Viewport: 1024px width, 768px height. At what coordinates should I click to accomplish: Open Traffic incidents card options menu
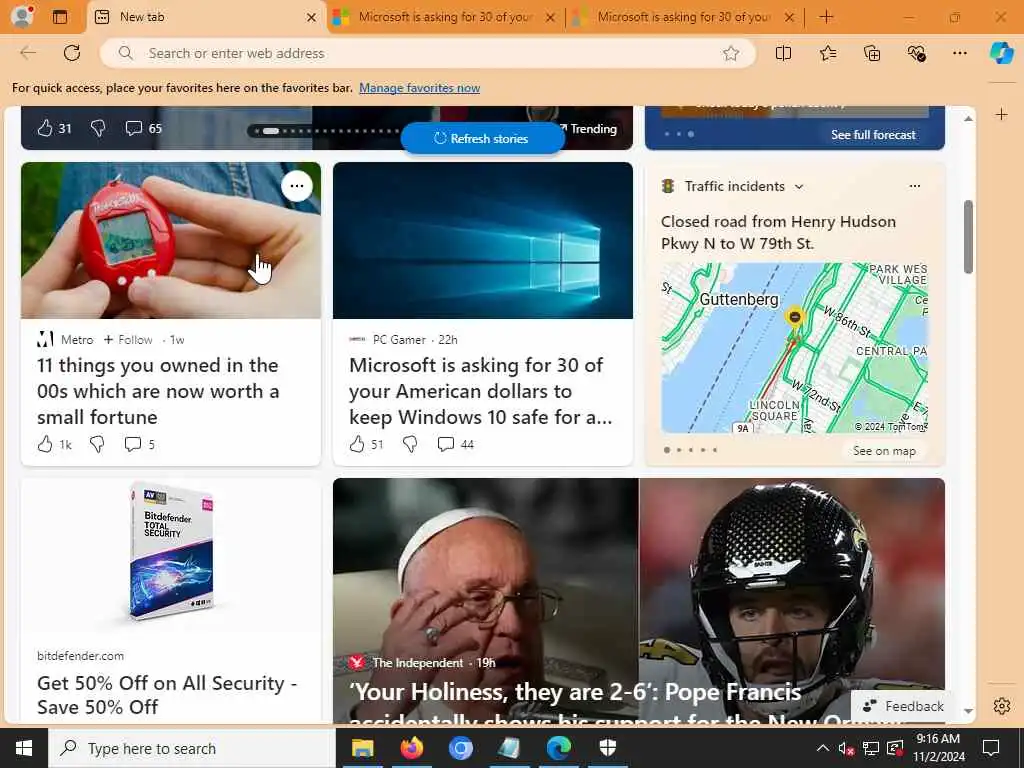pyautogui.click(x=914, y=186)
